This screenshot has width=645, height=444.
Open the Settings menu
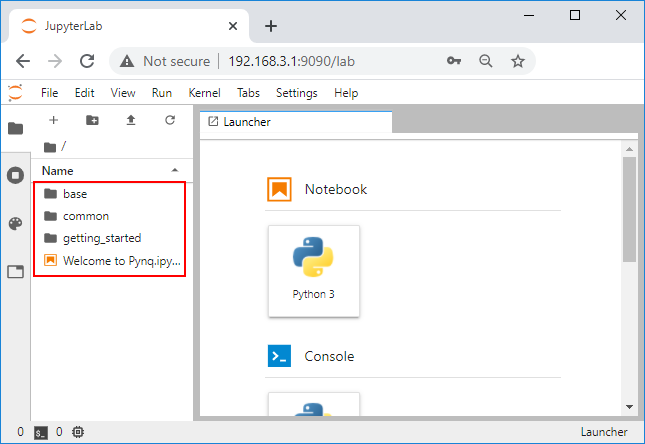(296, 93)
